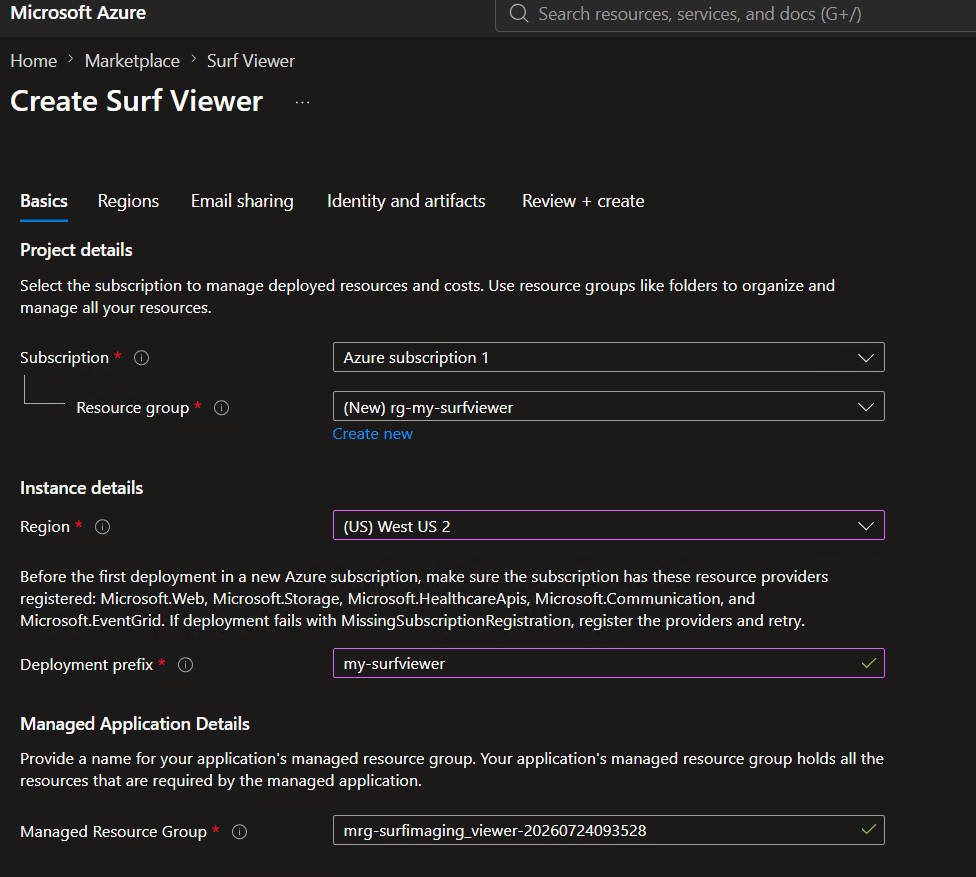
Task: Open the (US) West US 2 region combo box
Action: pos(609,526)
